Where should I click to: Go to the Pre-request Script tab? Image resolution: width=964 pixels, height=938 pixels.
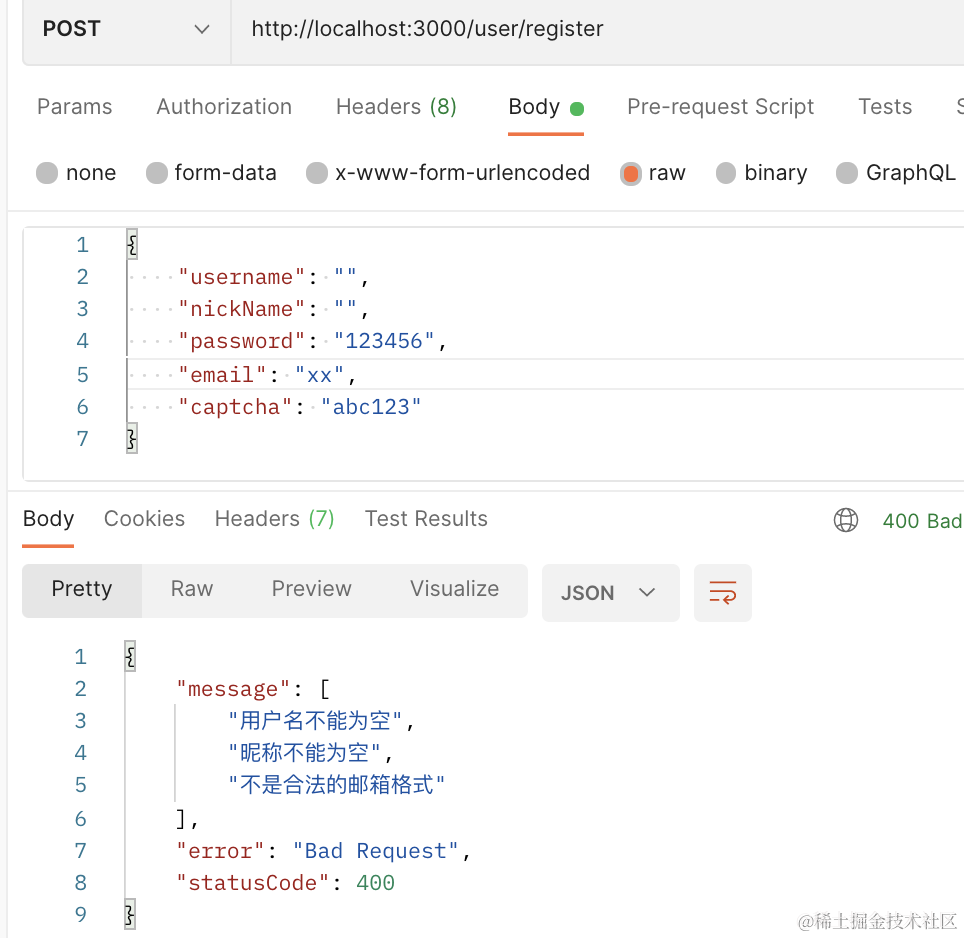pyautogui.click(x=720, y=107)
